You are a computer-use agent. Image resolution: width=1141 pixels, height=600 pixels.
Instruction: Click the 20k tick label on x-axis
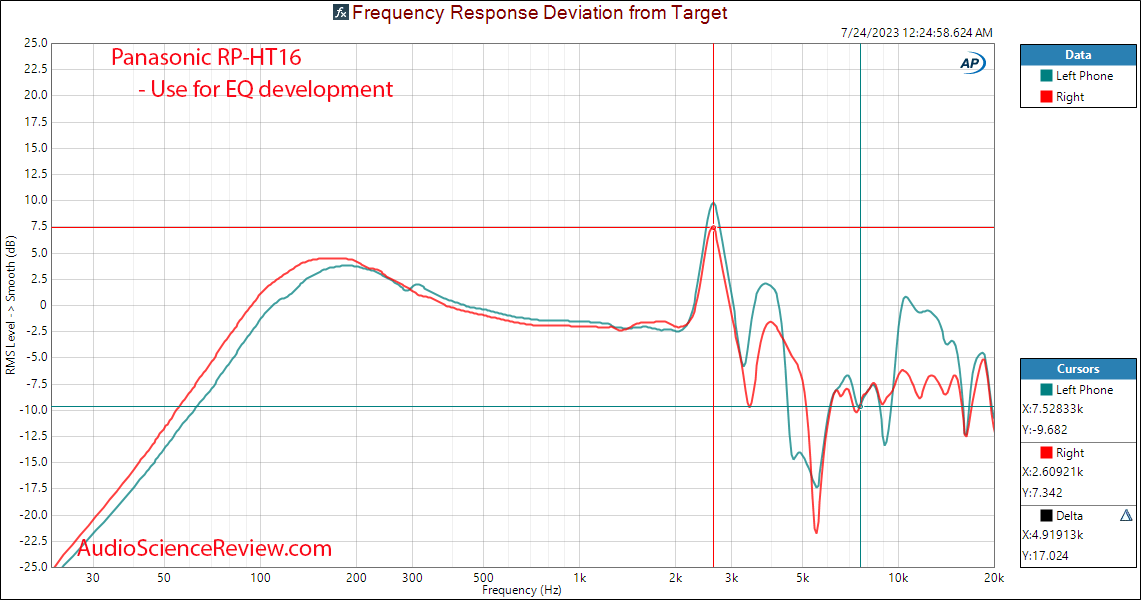click(x=993, y=578)
